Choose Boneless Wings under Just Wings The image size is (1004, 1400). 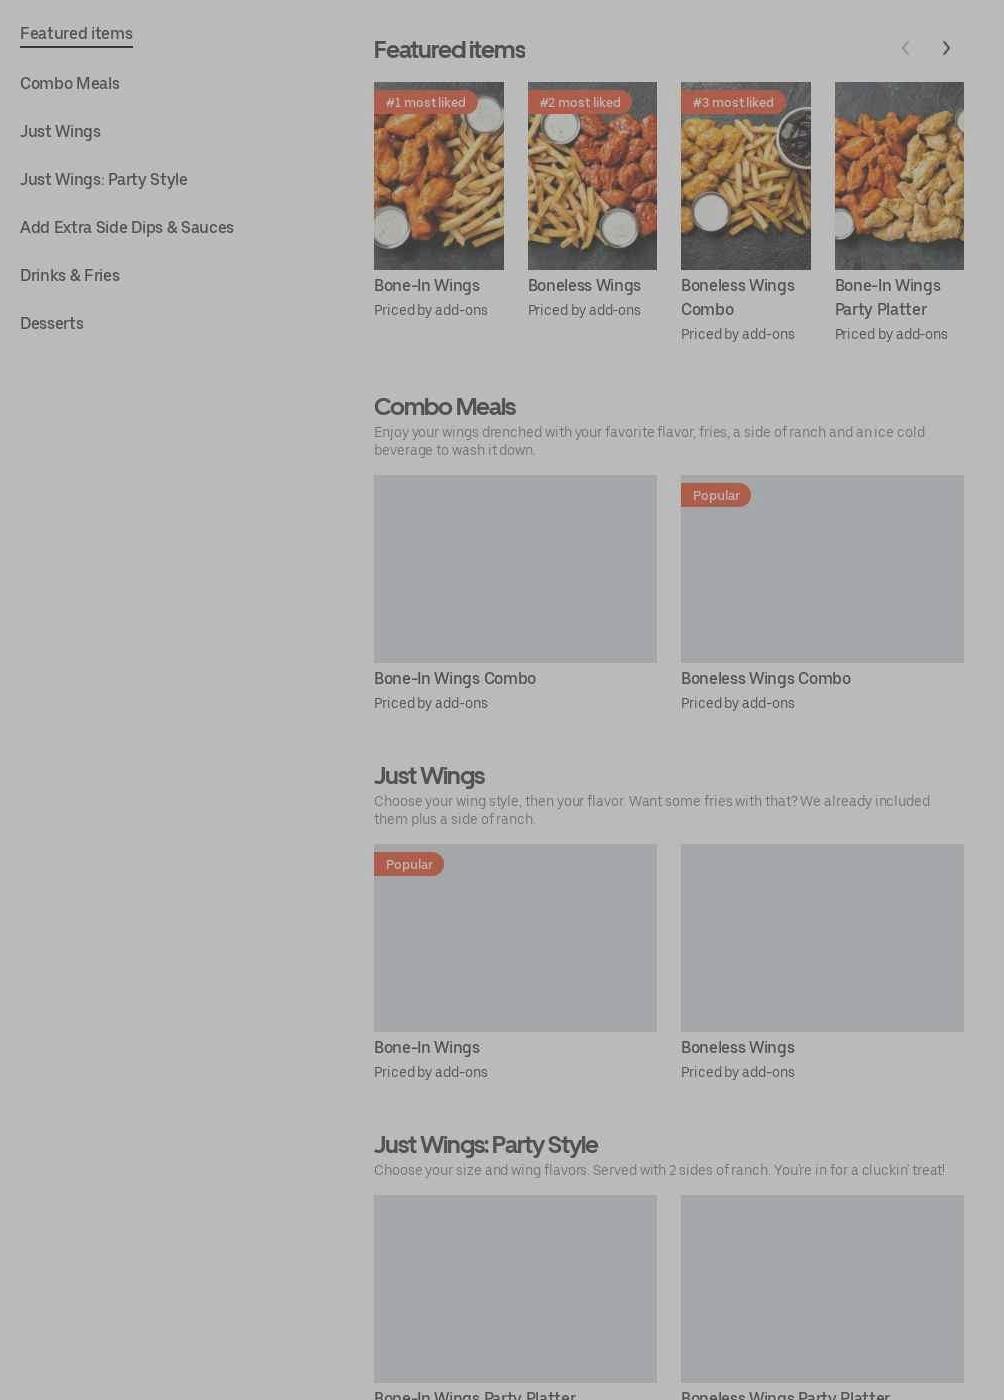[822, 938]
